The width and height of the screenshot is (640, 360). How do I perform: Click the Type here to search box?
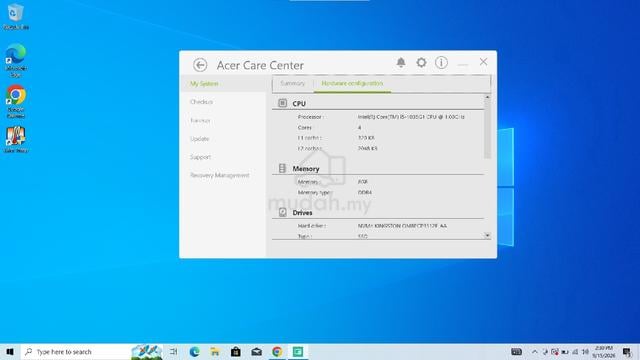click(x=91, y=351)
